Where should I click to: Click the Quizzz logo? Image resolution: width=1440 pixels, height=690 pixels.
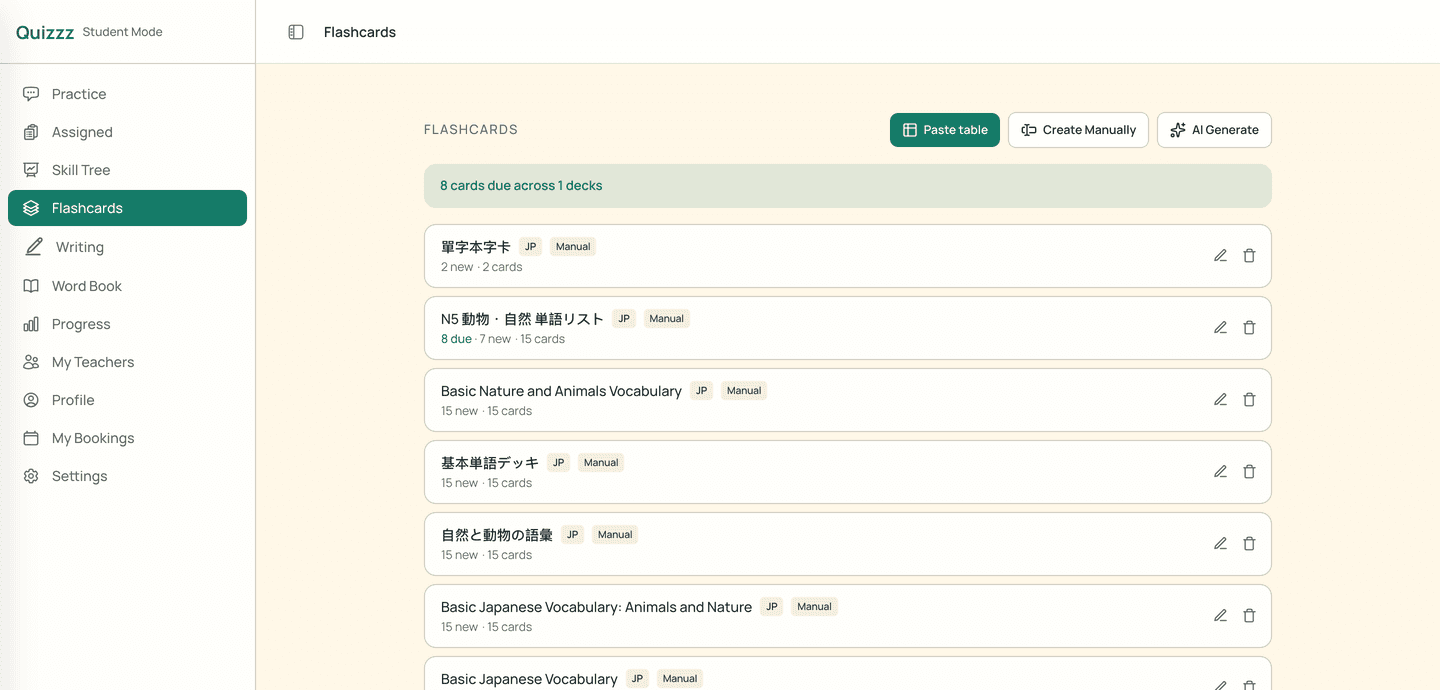[45, 32]
